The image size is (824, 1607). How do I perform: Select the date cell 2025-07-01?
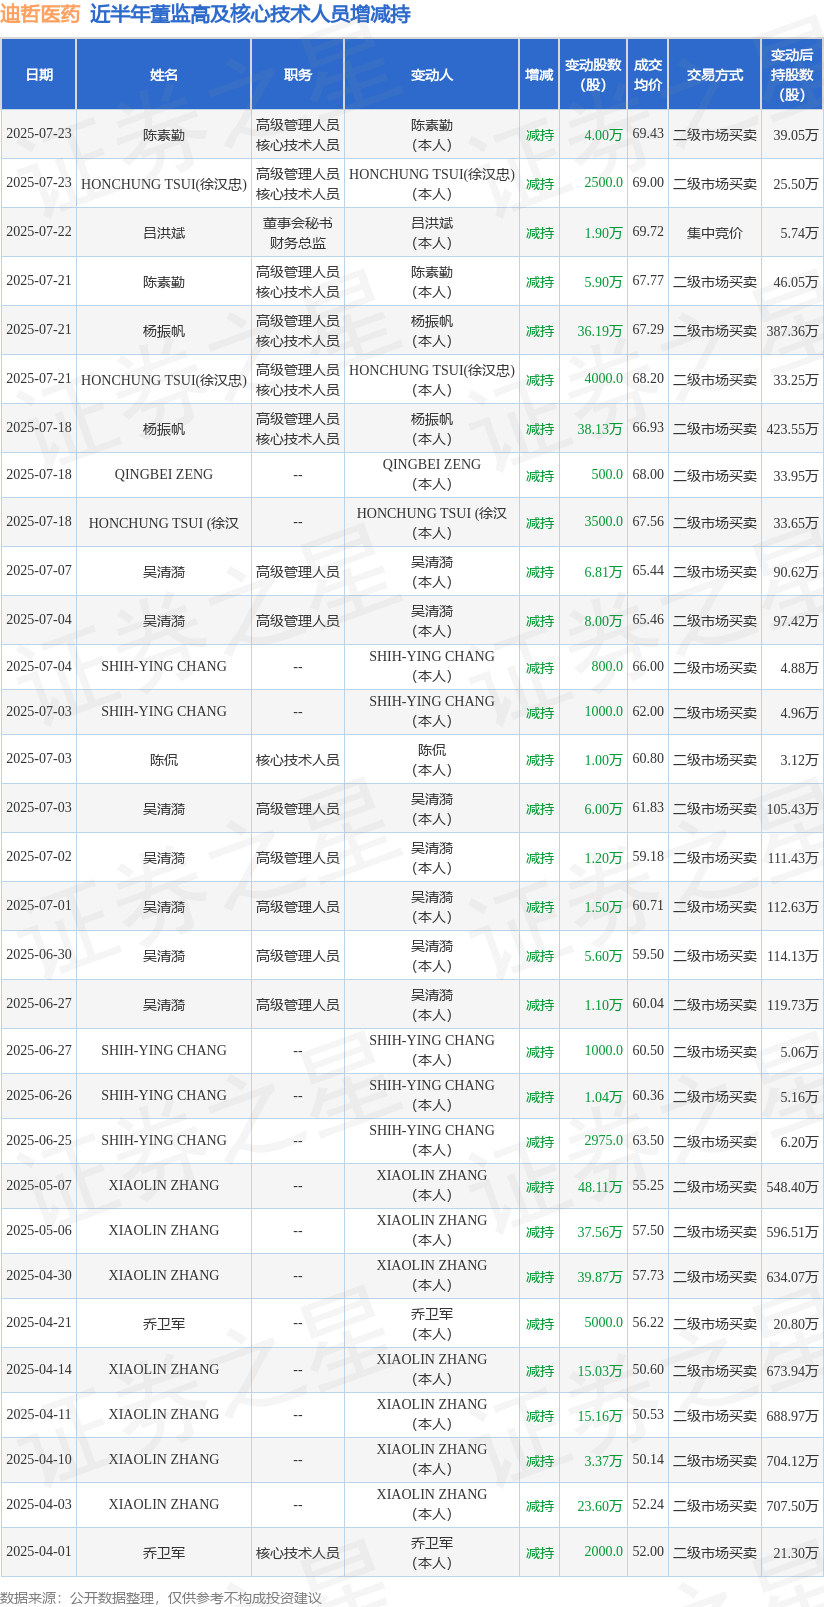point(39,906)
